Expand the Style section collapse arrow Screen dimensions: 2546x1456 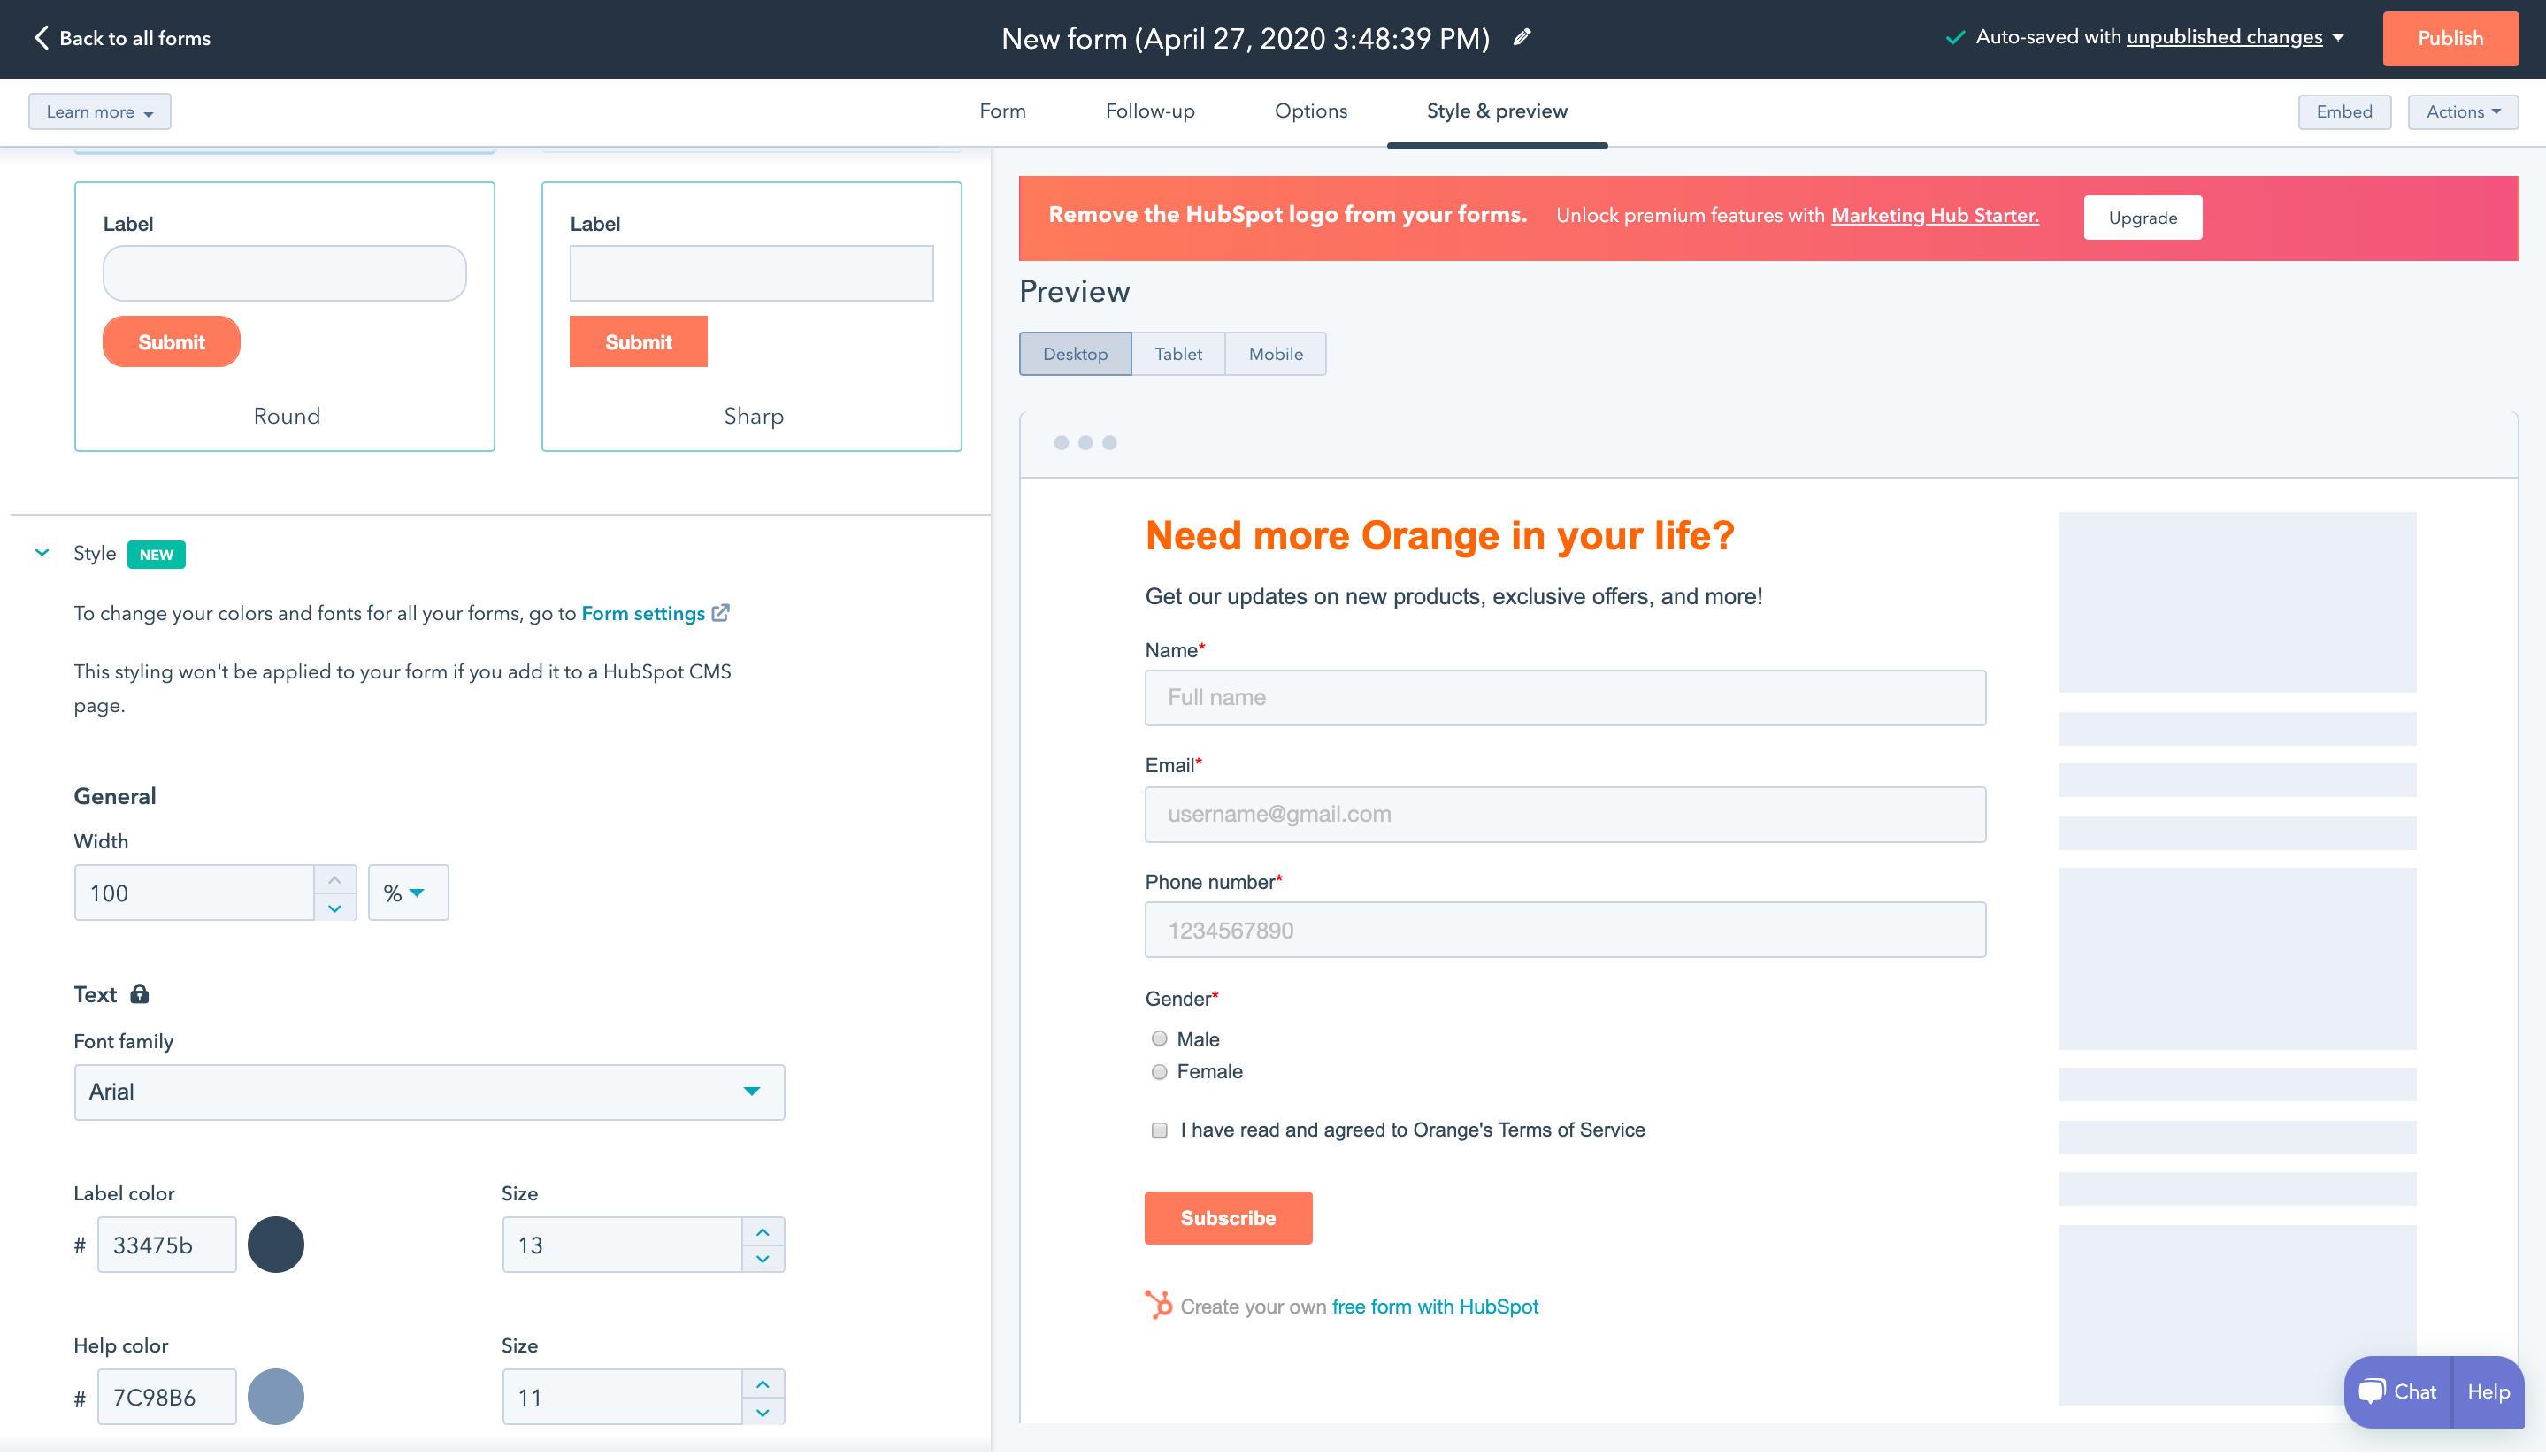[x=42, y=554]
